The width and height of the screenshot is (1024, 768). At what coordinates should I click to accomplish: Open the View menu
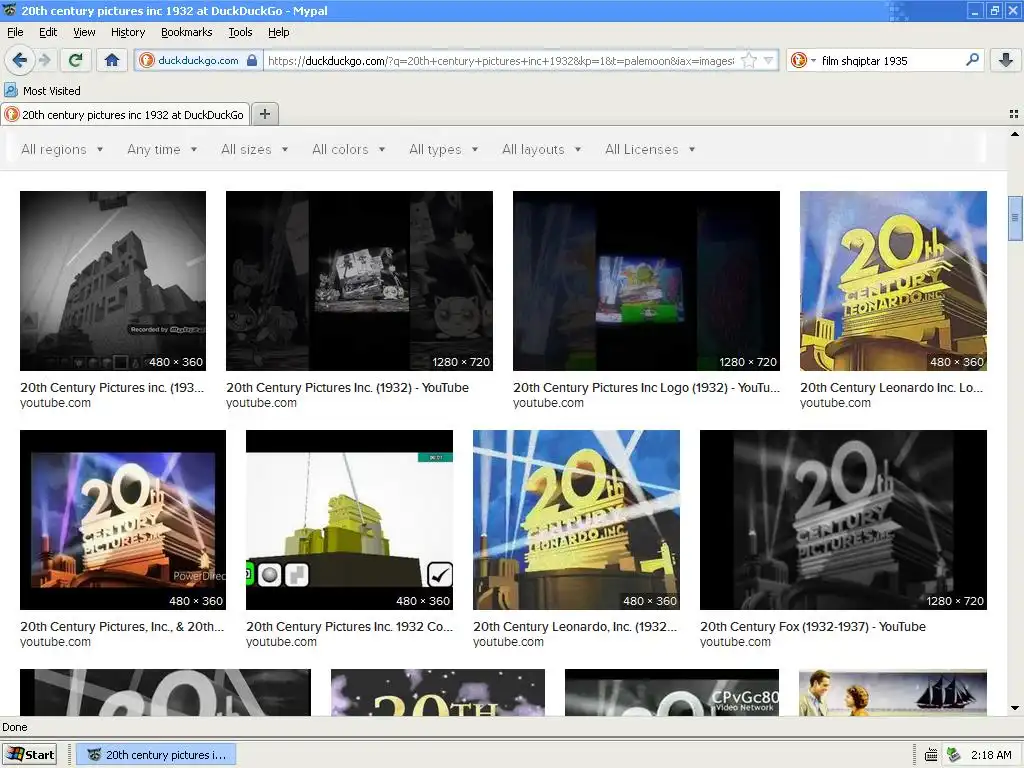[x=84, y=32]
